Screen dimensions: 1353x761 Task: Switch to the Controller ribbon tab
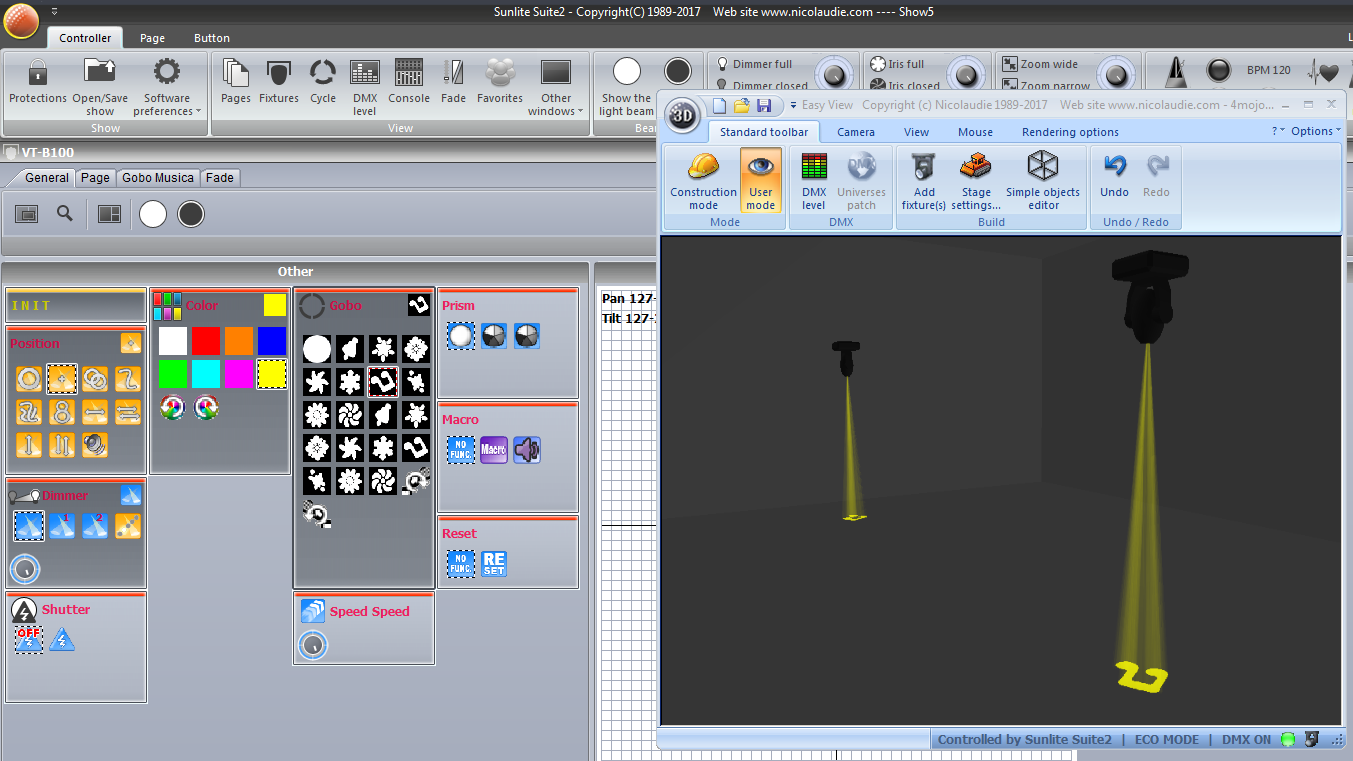click(x=85, y=38)
